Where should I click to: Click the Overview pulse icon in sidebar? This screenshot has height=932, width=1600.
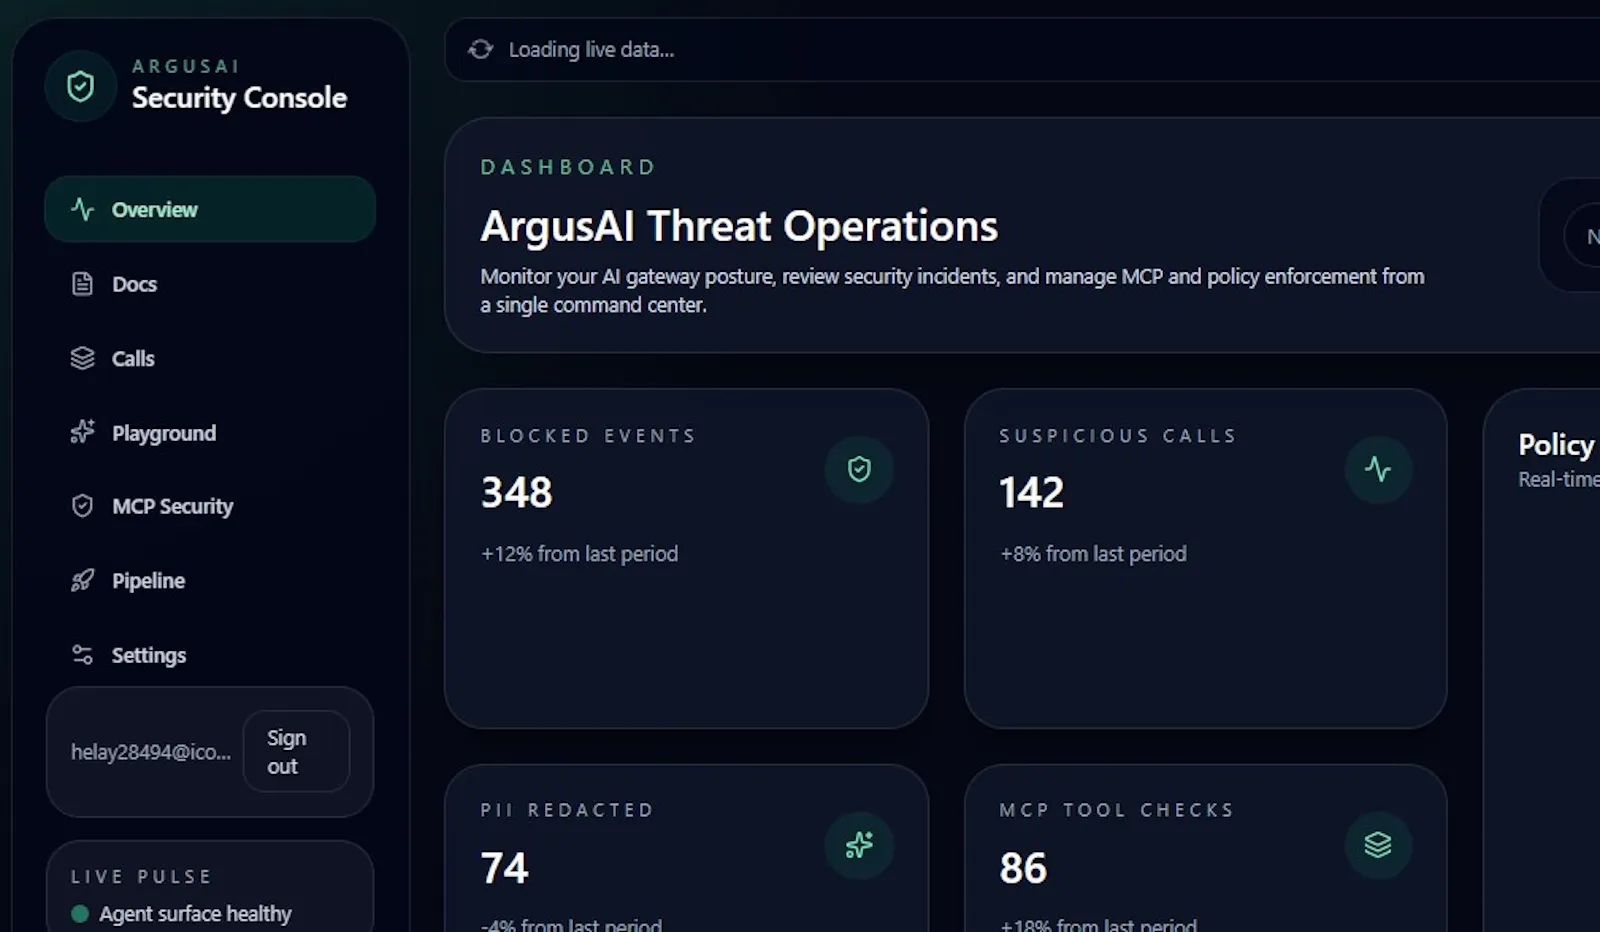tap(82, 209)
